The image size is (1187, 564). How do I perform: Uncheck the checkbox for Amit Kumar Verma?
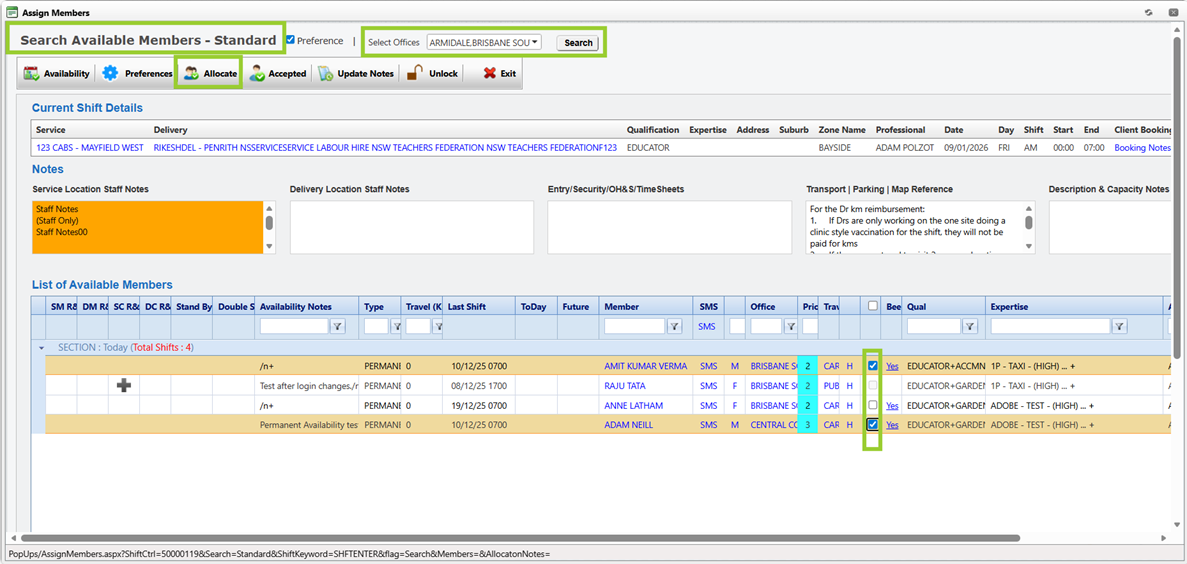pyautogui.click(x=873, y=366)
